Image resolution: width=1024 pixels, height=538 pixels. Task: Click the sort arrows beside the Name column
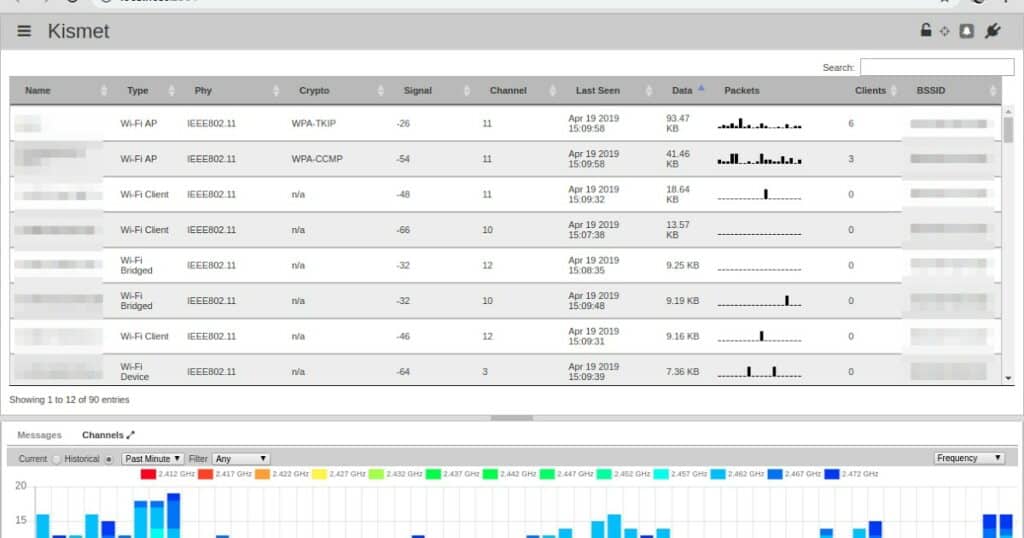tap(104, 91)
